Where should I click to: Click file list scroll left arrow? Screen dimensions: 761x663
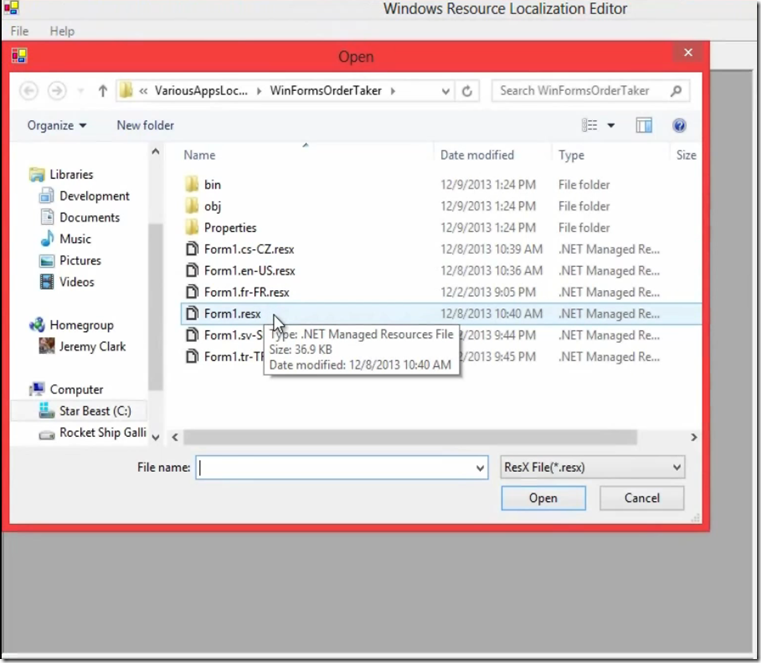[175, 437]
